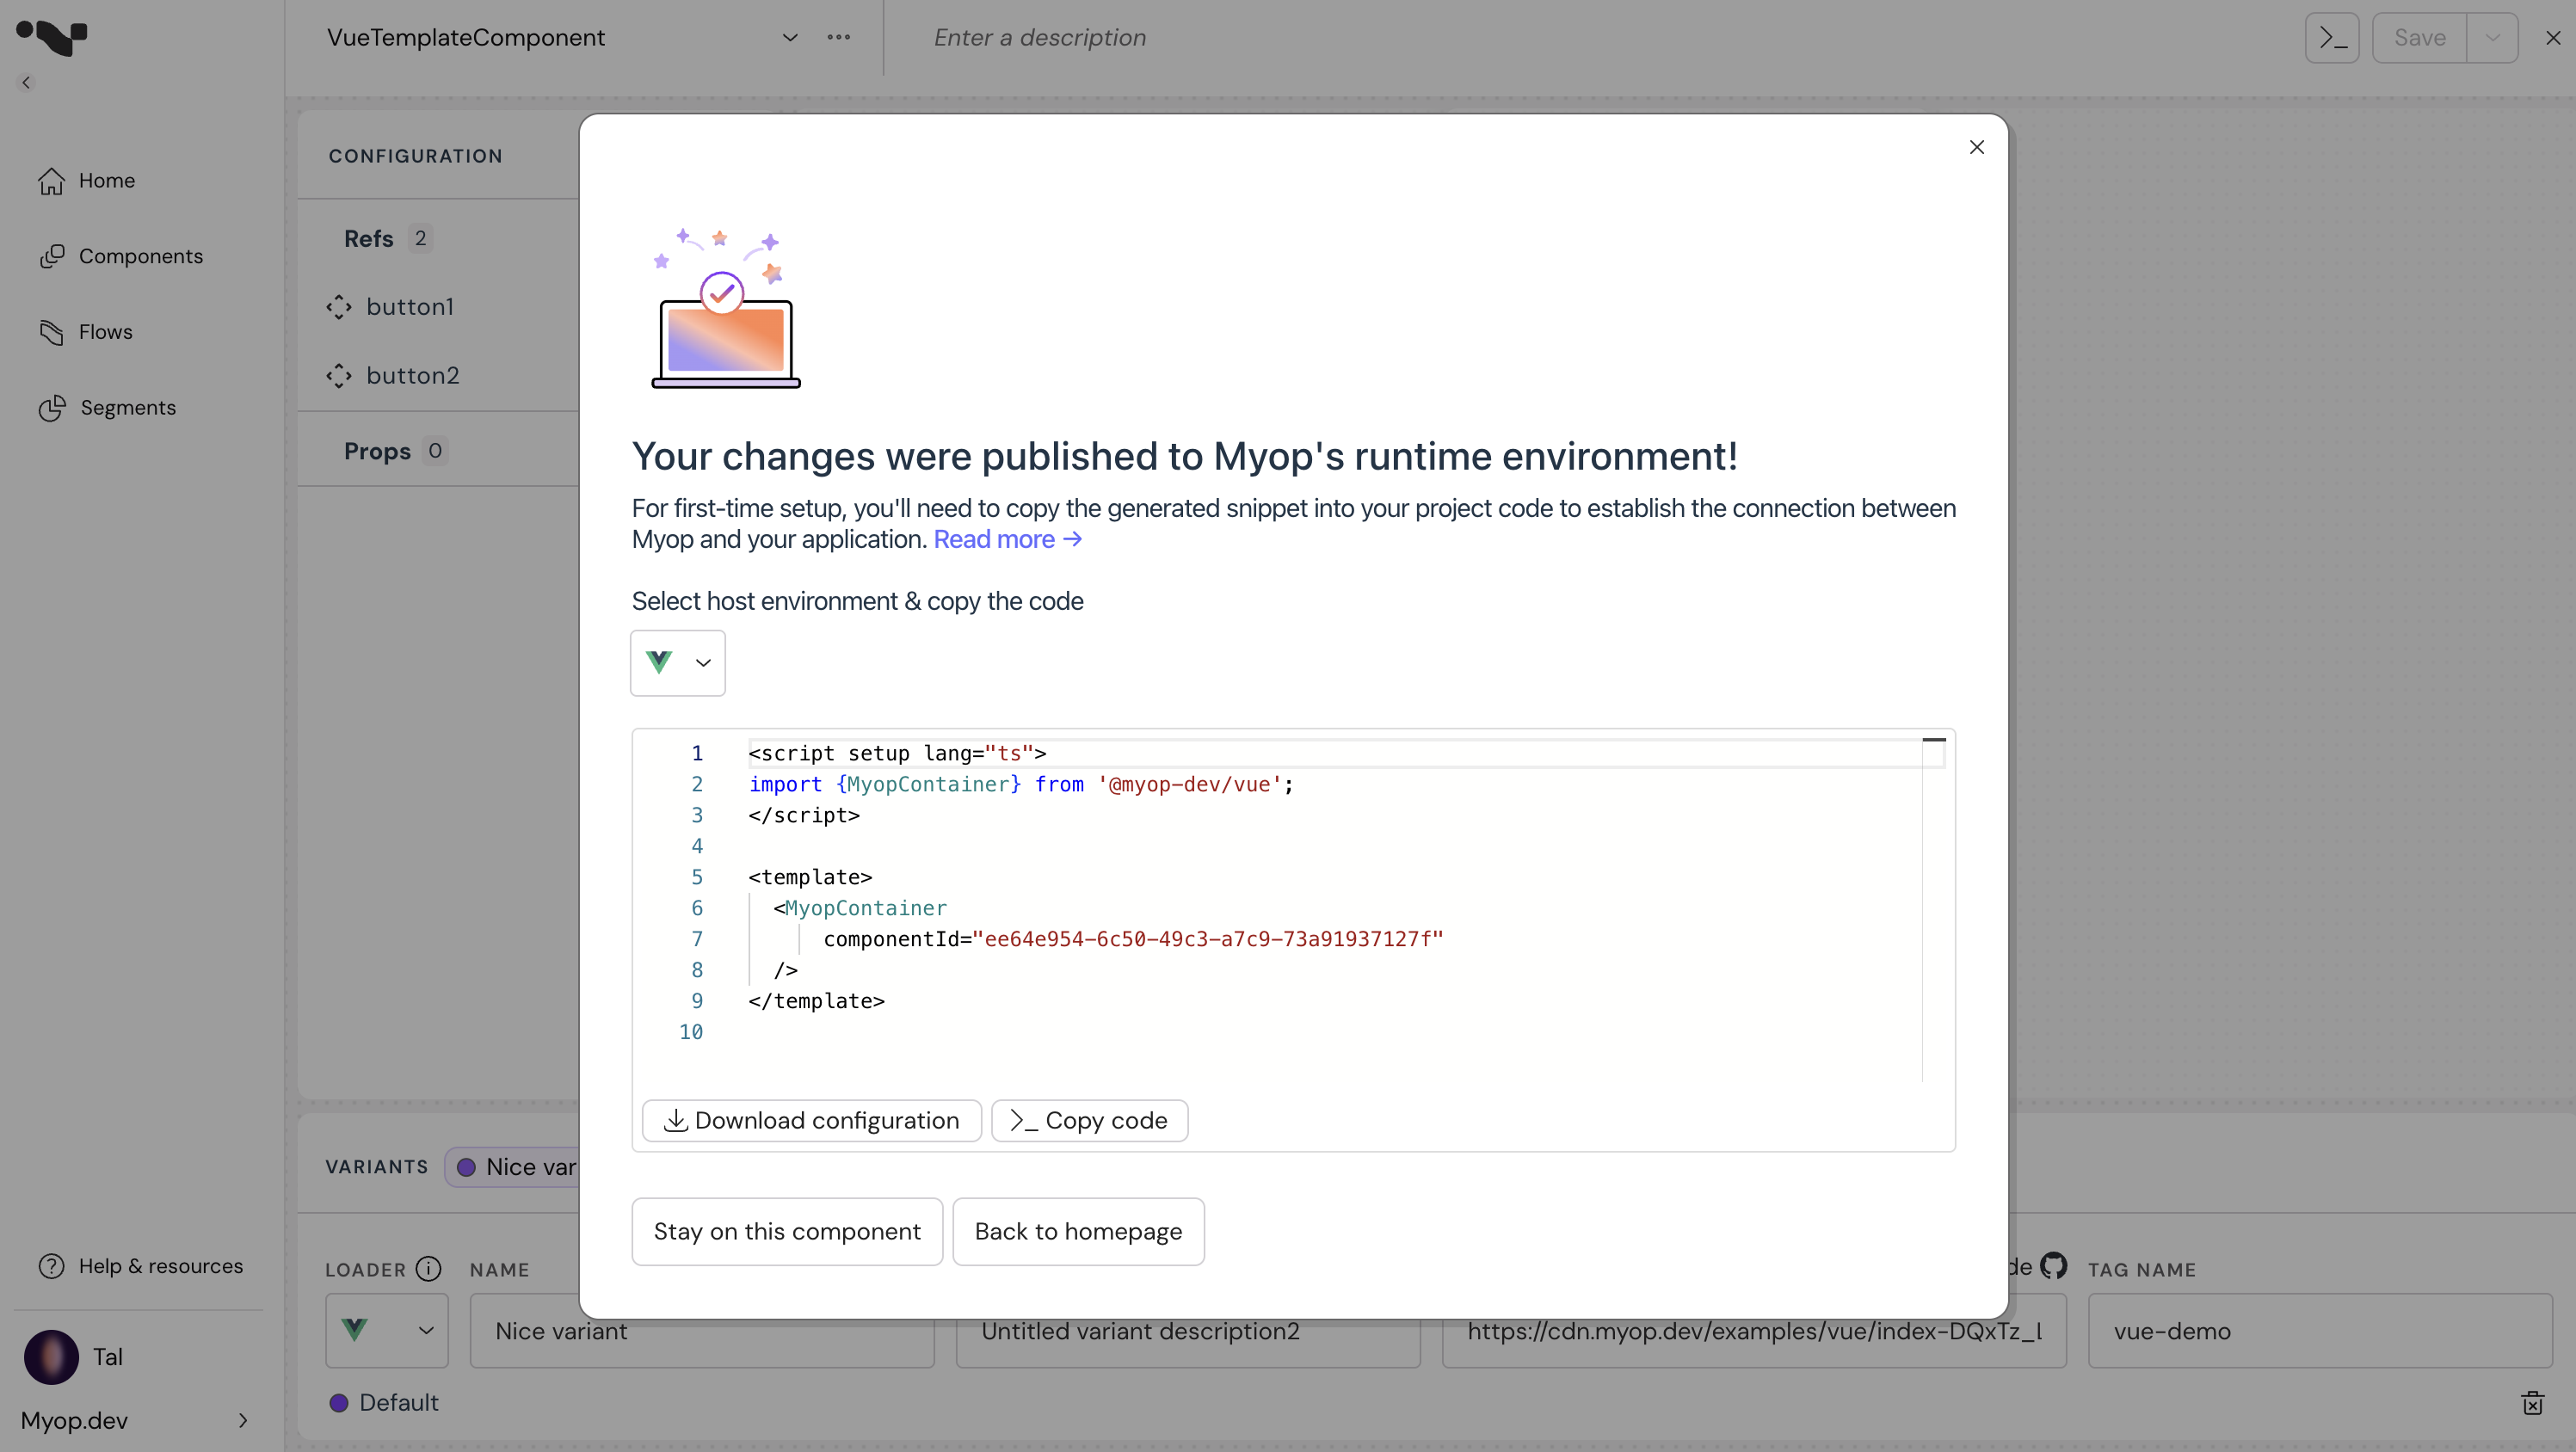Click the delete variant trash icon

tap(2532, 1403)
